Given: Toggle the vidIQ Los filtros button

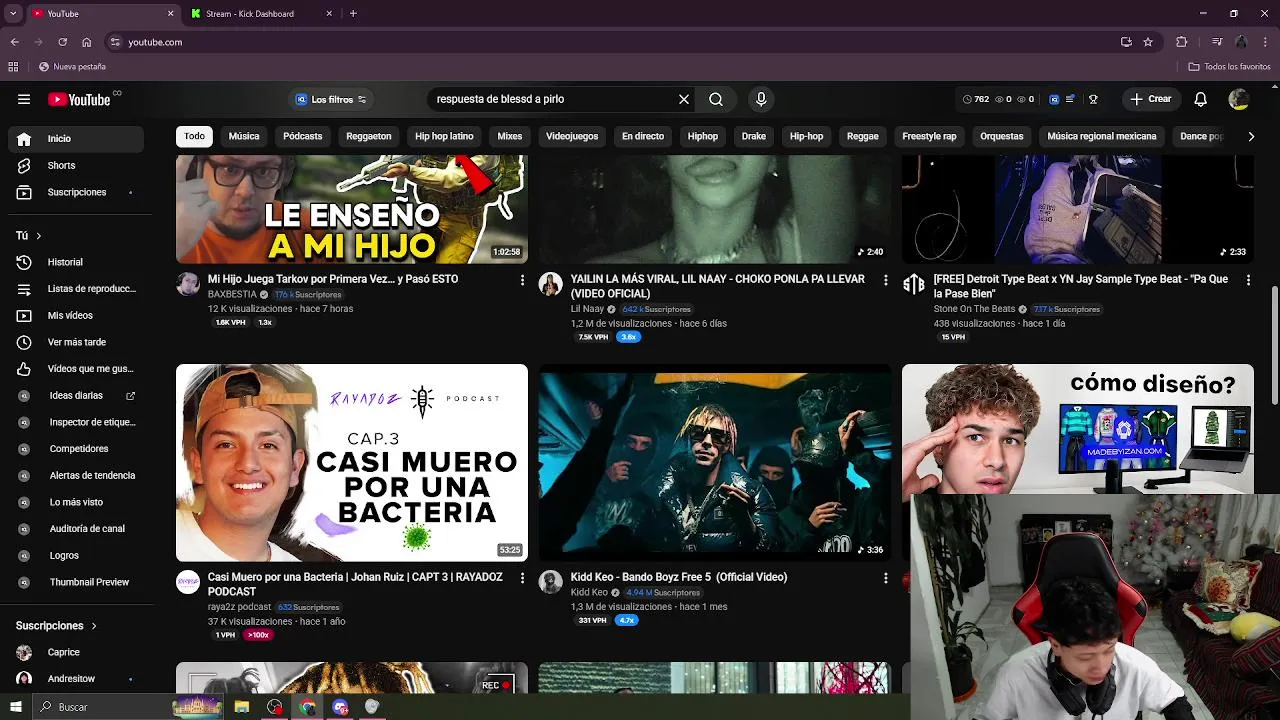Looking at the screenshot, I should (332, 99).
